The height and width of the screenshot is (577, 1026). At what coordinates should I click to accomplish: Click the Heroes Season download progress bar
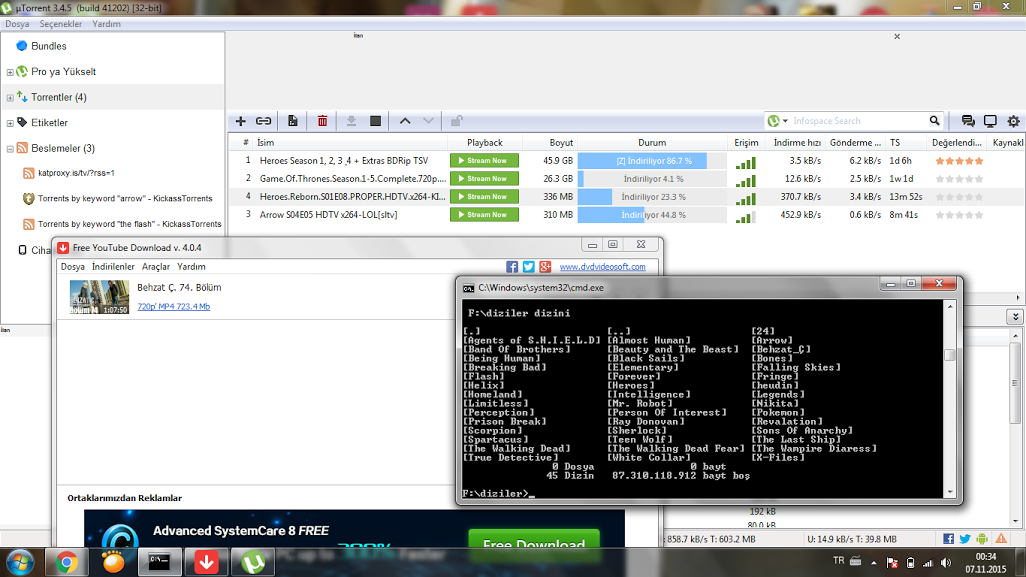[x=652, y=160]
